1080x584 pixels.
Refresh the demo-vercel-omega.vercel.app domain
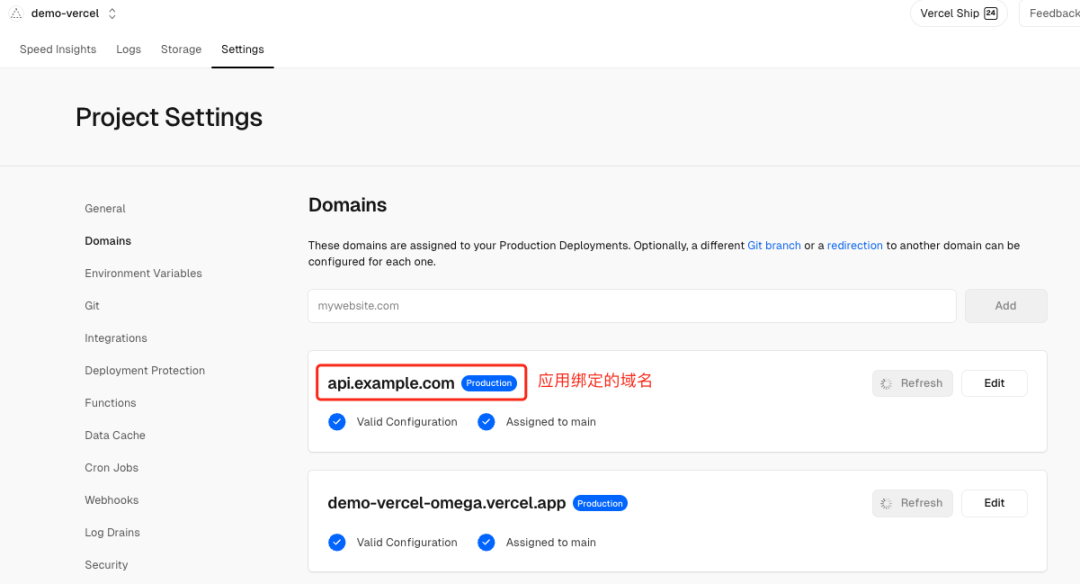912,503
